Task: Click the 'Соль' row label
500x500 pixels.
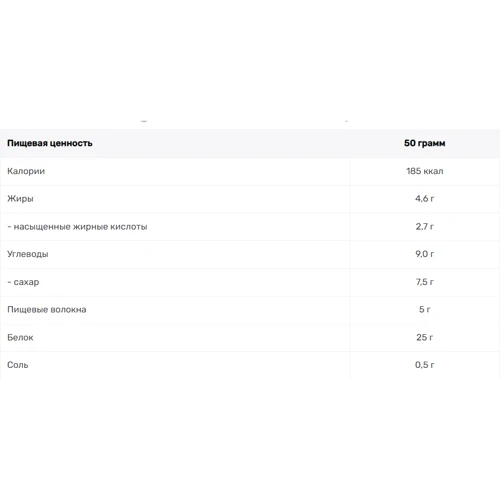Action: [x=18, y=365]
